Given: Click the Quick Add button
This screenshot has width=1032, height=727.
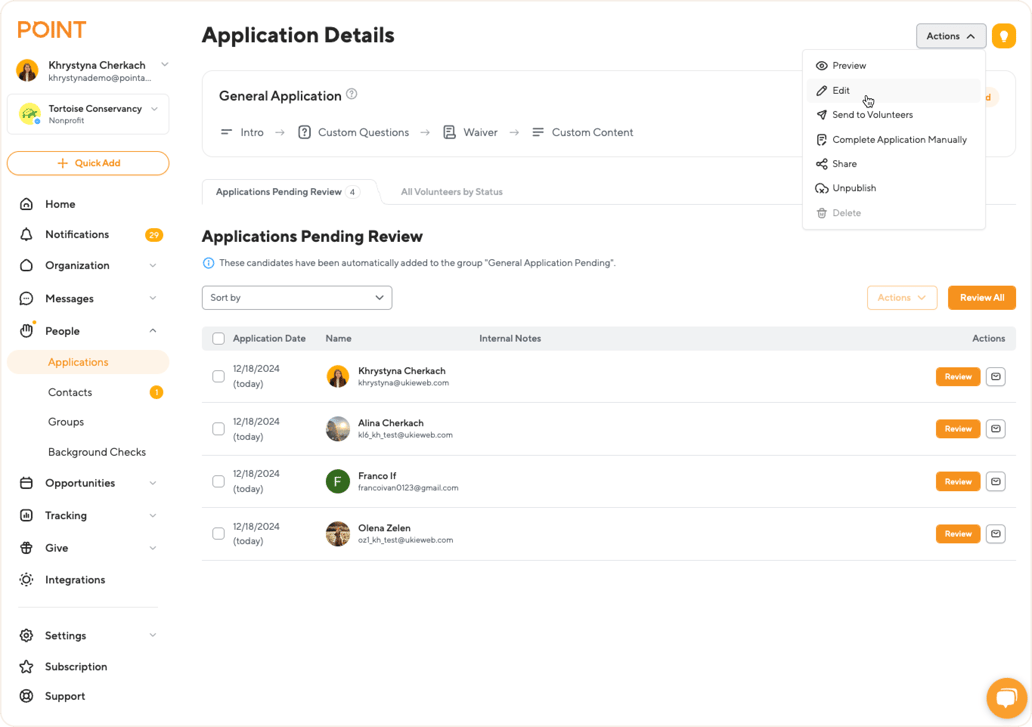Looking at the screenshot, I should 88,163.
